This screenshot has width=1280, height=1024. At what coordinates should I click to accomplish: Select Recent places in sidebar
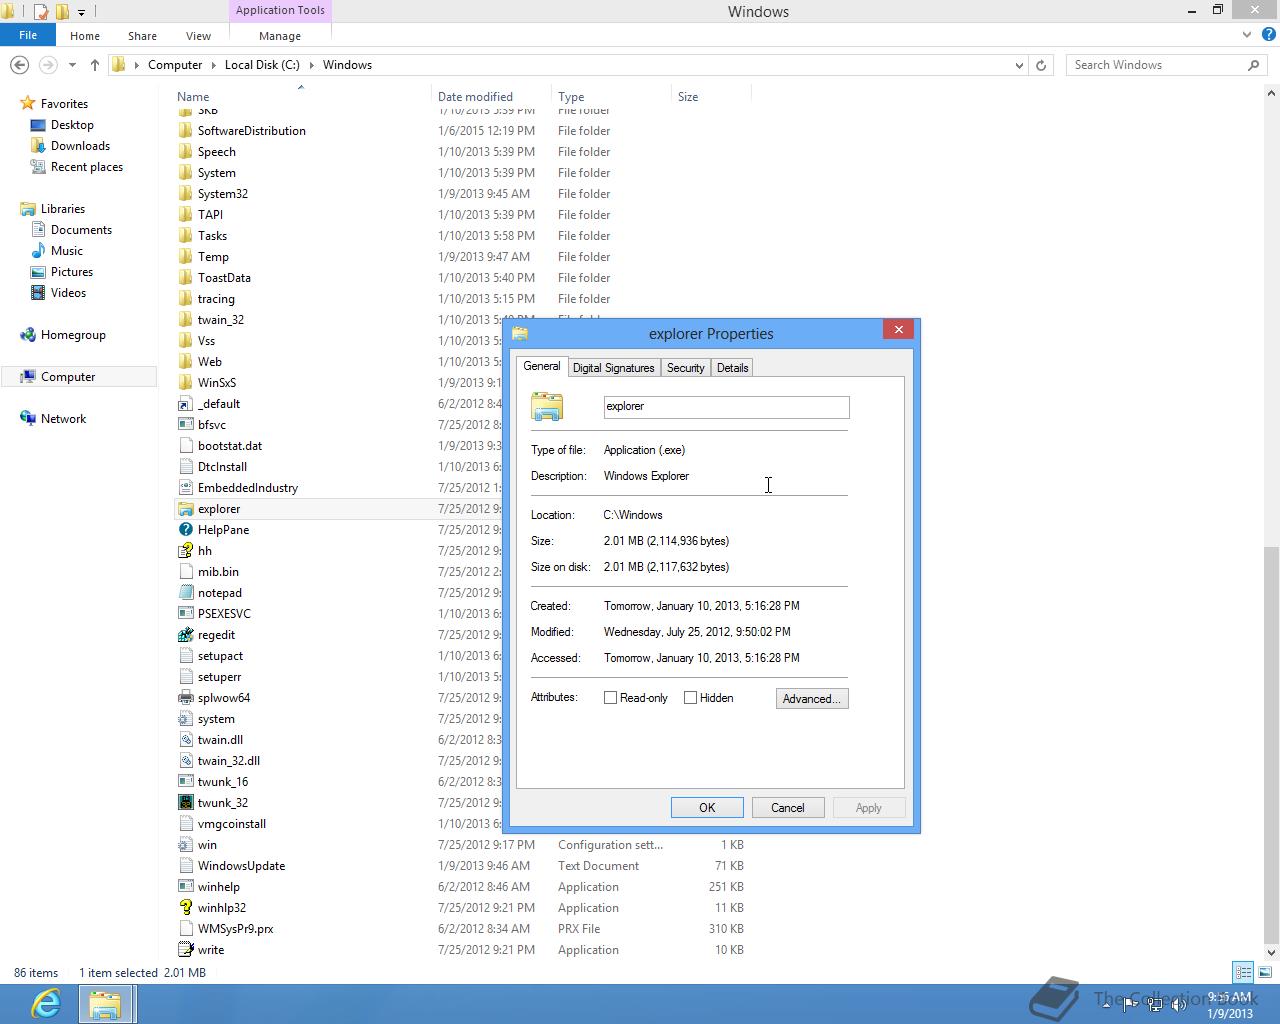(87, 167)
